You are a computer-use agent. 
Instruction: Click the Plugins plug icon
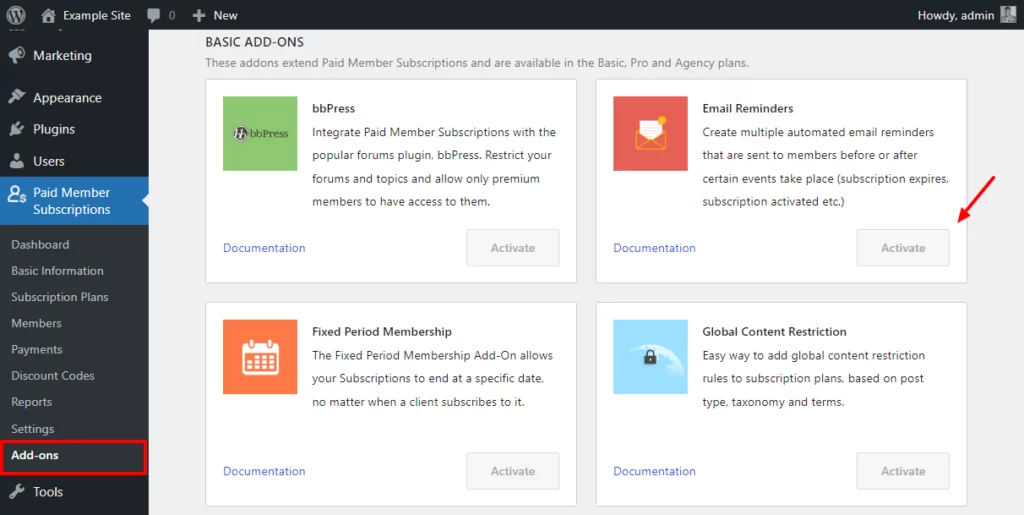click(17, 129)
